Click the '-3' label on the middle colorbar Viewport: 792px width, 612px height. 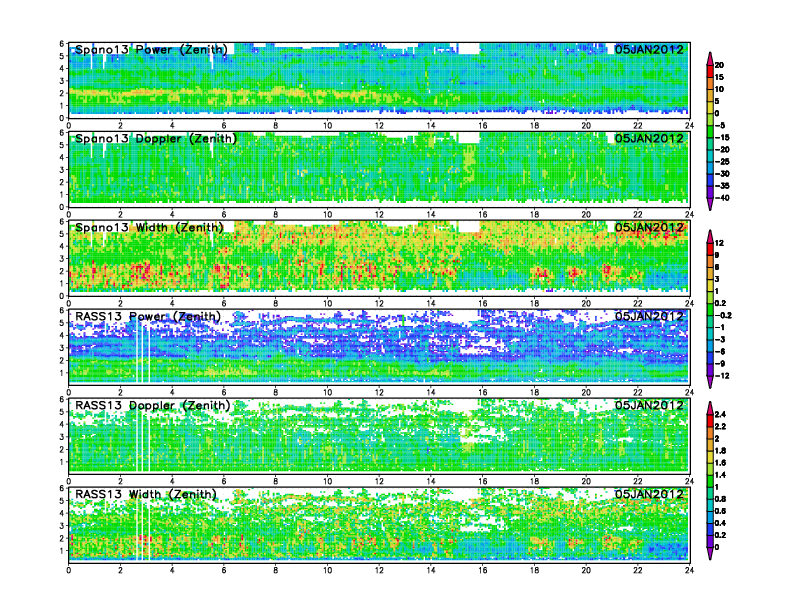pos(720,340)
